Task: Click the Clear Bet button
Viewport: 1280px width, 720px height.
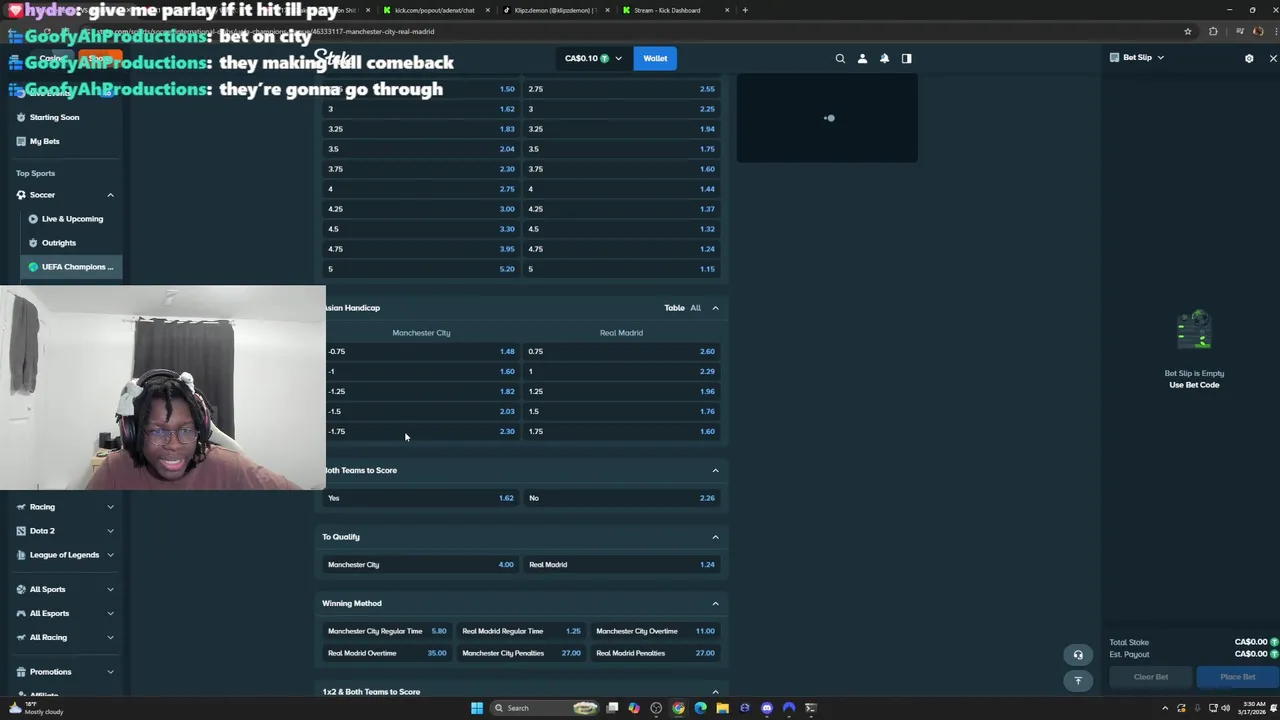Action: pyautogui.click(x=1150, y=677)
